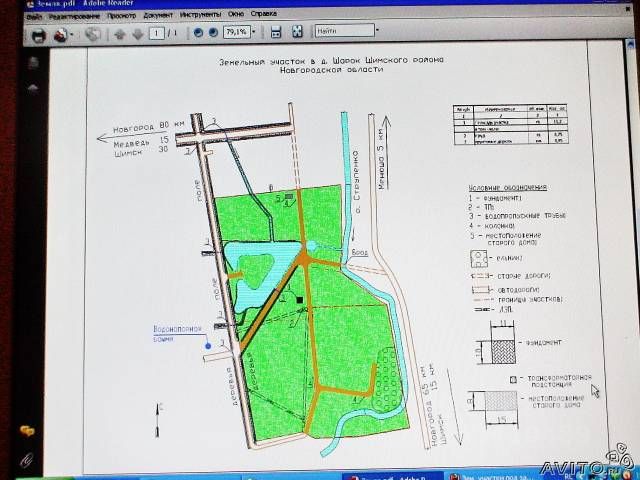Go to previous page with up arrow
The image size is (640, 480).
pos(119,34)
